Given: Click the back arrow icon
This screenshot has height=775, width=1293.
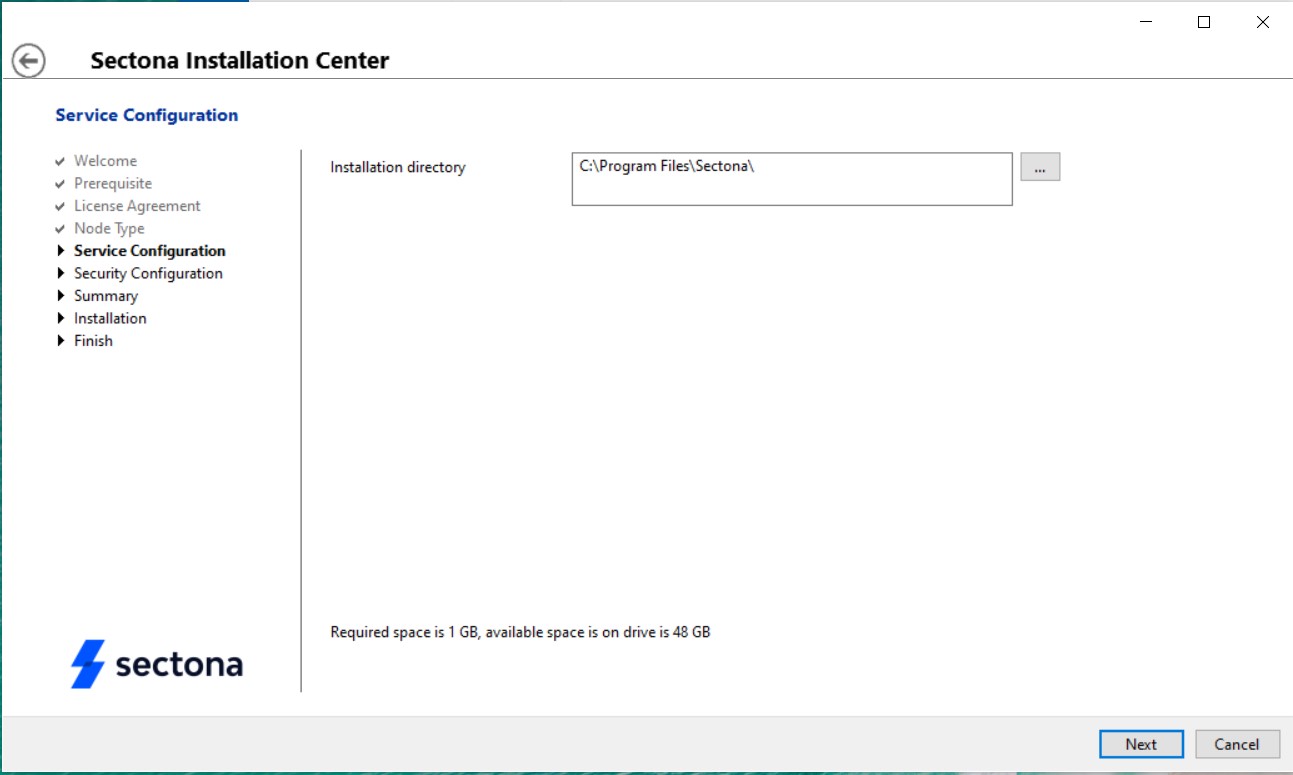Looking at the screenshot, I should pos(29,61).
